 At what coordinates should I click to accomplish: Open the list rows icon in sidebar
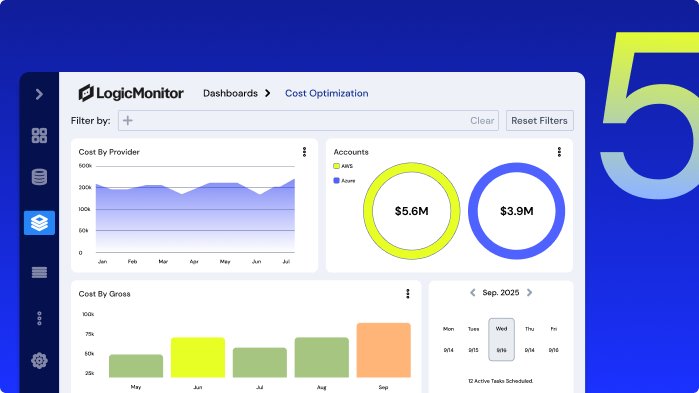pos(39,272)
